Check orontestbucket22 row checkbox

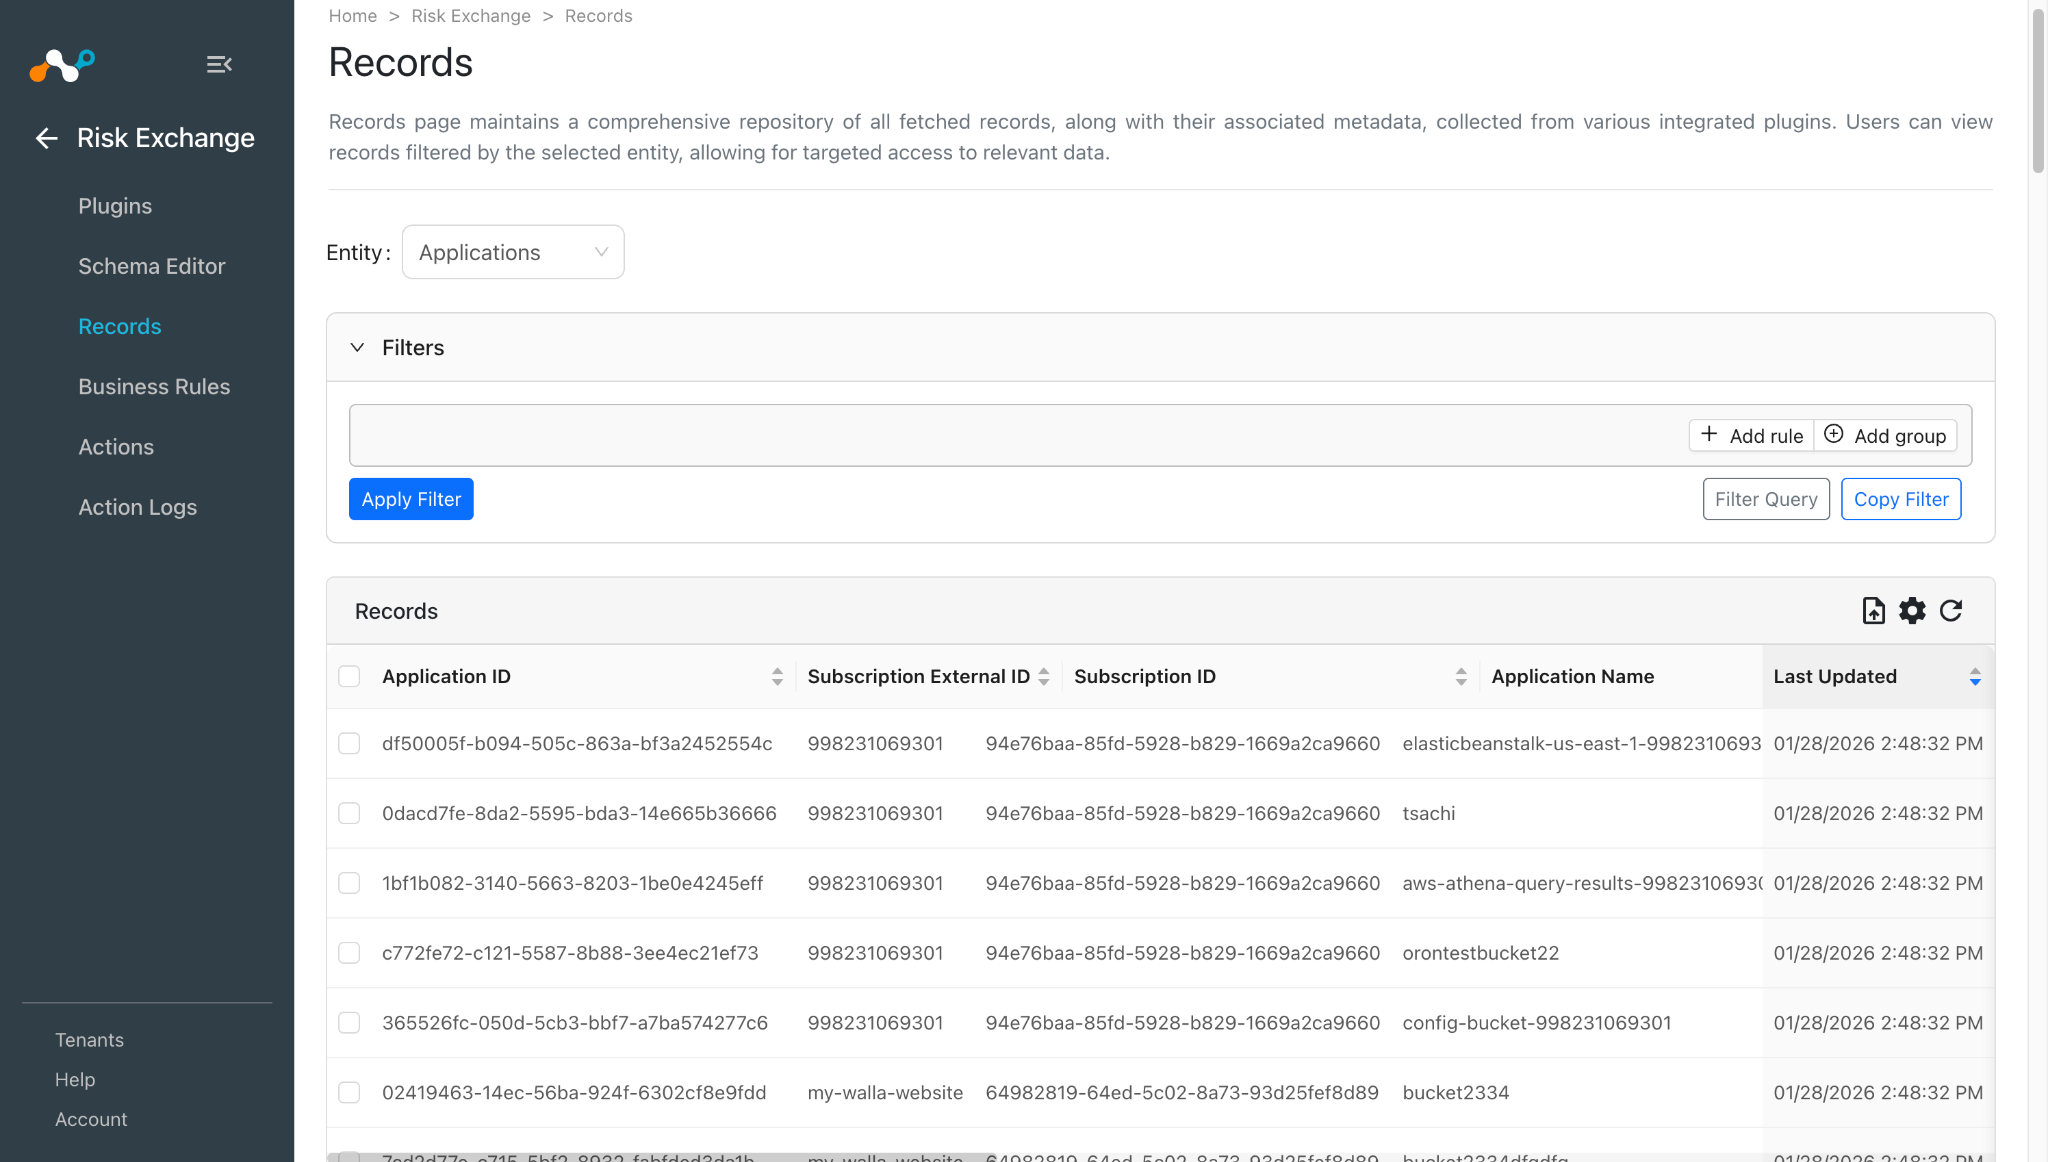[349, 953]
